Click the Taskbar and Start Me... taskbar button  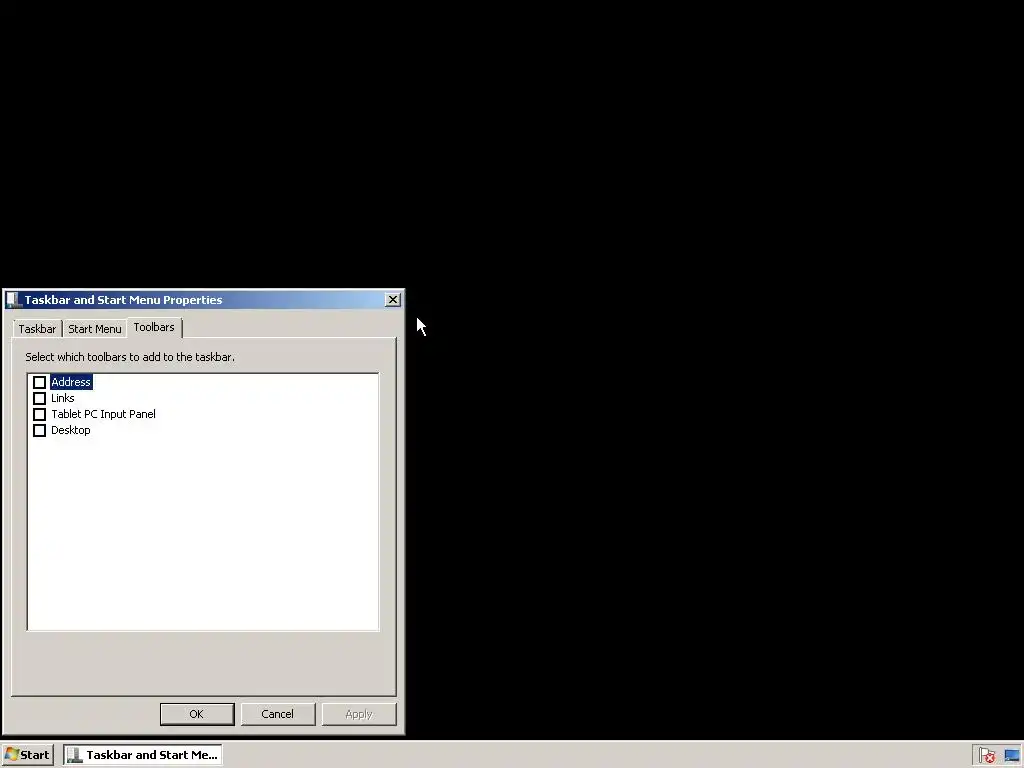(x=143, y=755)
